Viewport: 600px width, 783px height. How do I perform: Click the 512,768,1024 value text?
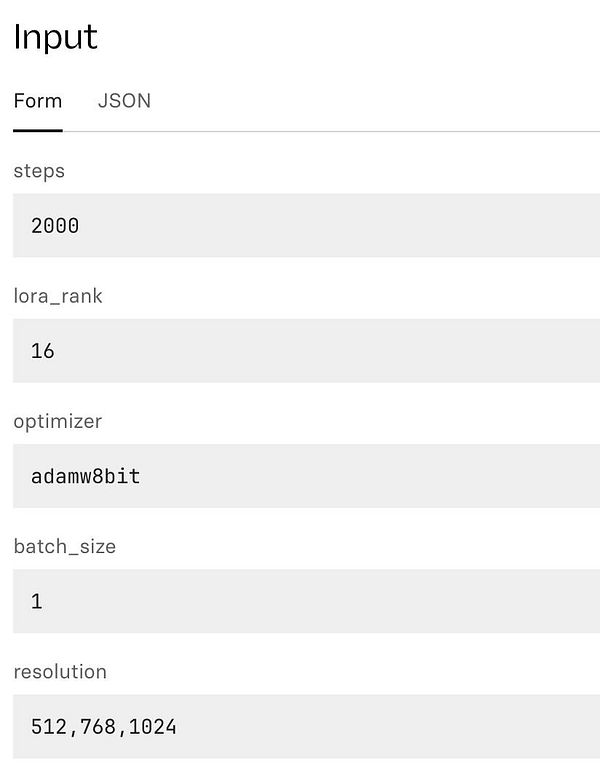click(x=104, y=726)
